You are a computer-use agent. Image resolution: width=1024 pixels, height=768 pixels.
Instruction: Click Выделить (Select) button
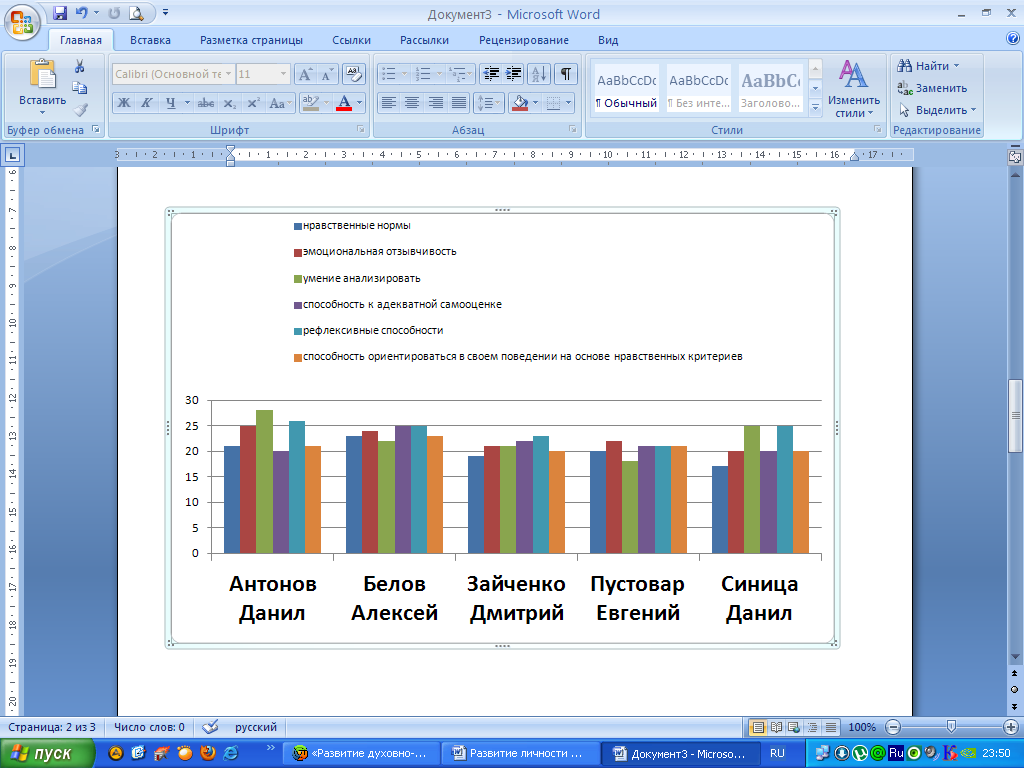pyautogui.click(x=937, y=110)
